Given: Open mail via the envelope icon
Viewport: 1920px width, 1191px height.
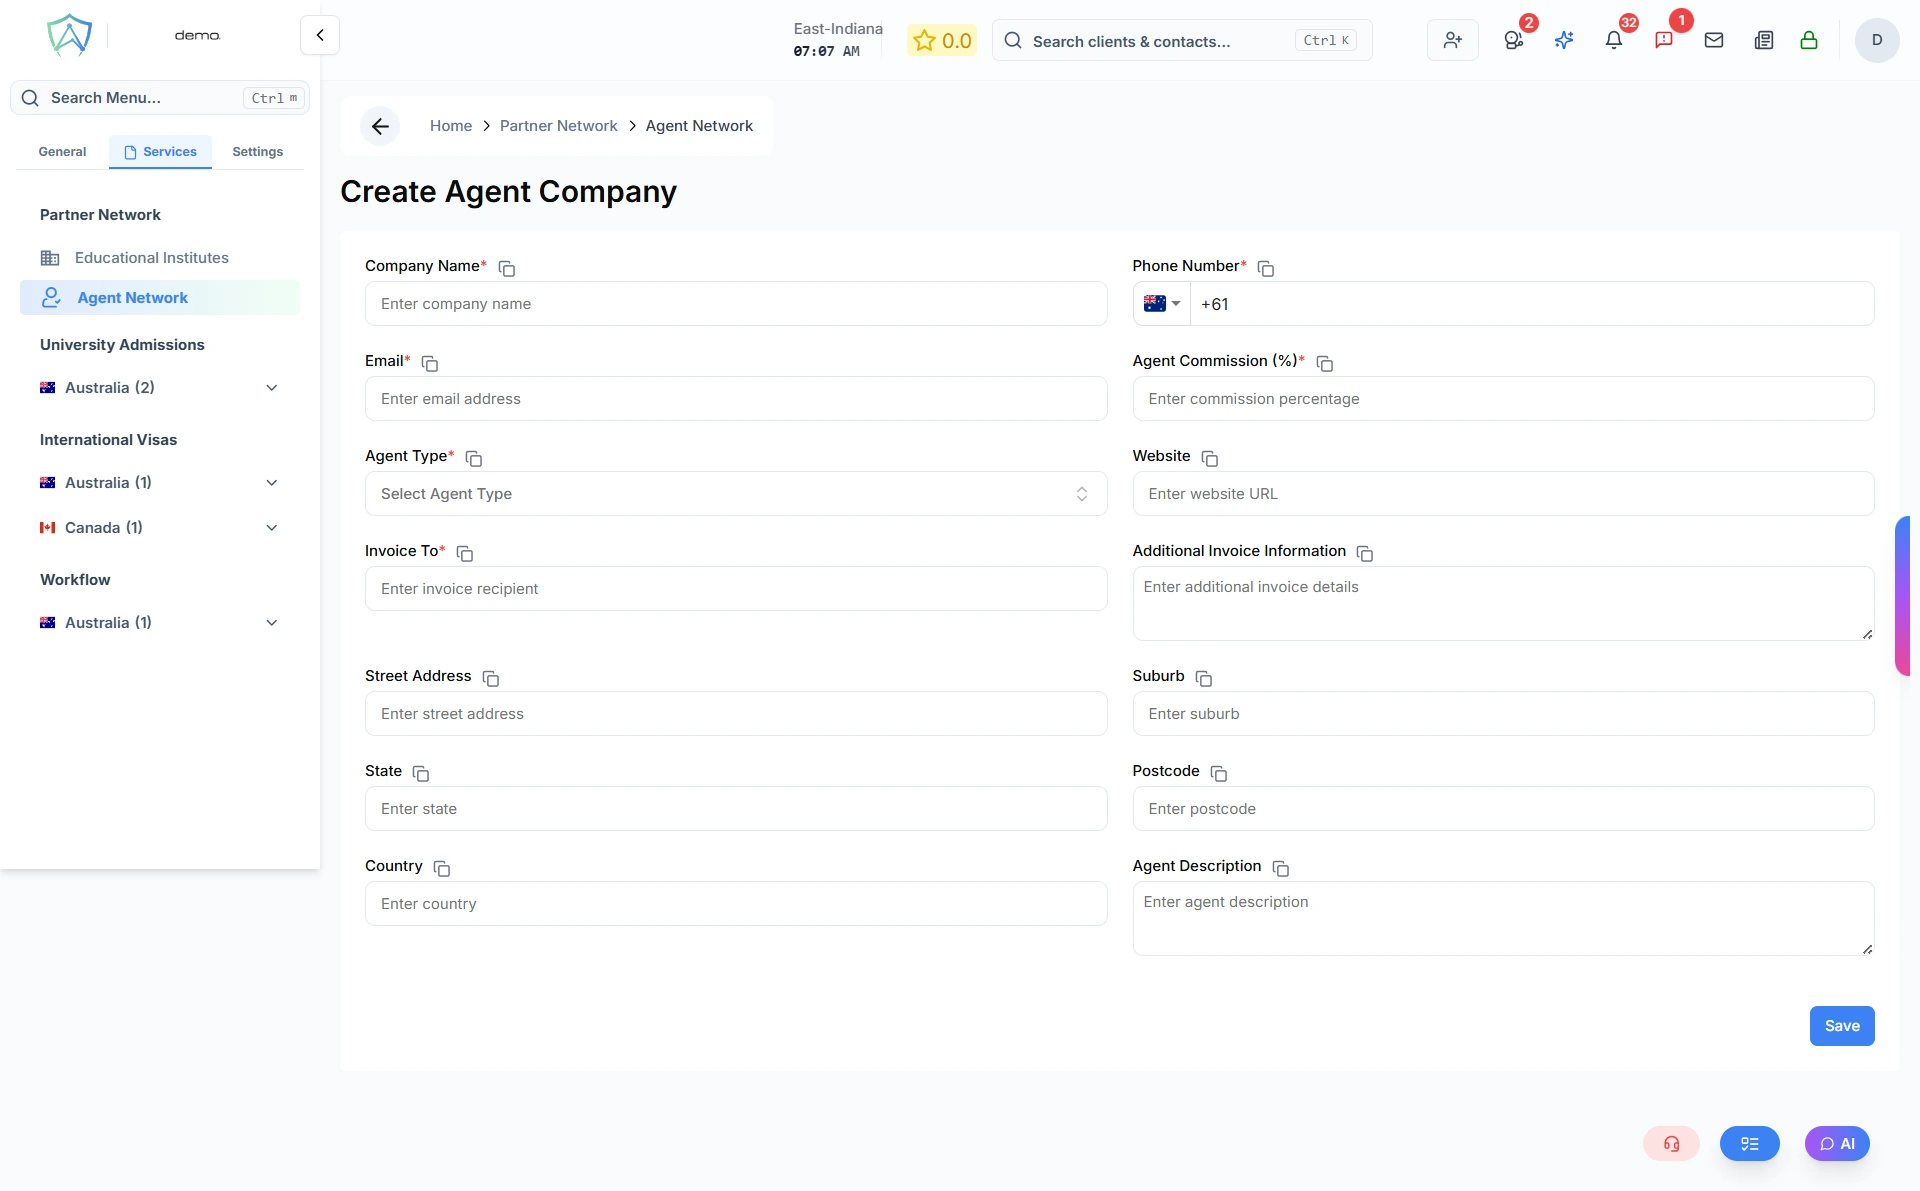Looking at the screenshot, I should (1714, 40).
